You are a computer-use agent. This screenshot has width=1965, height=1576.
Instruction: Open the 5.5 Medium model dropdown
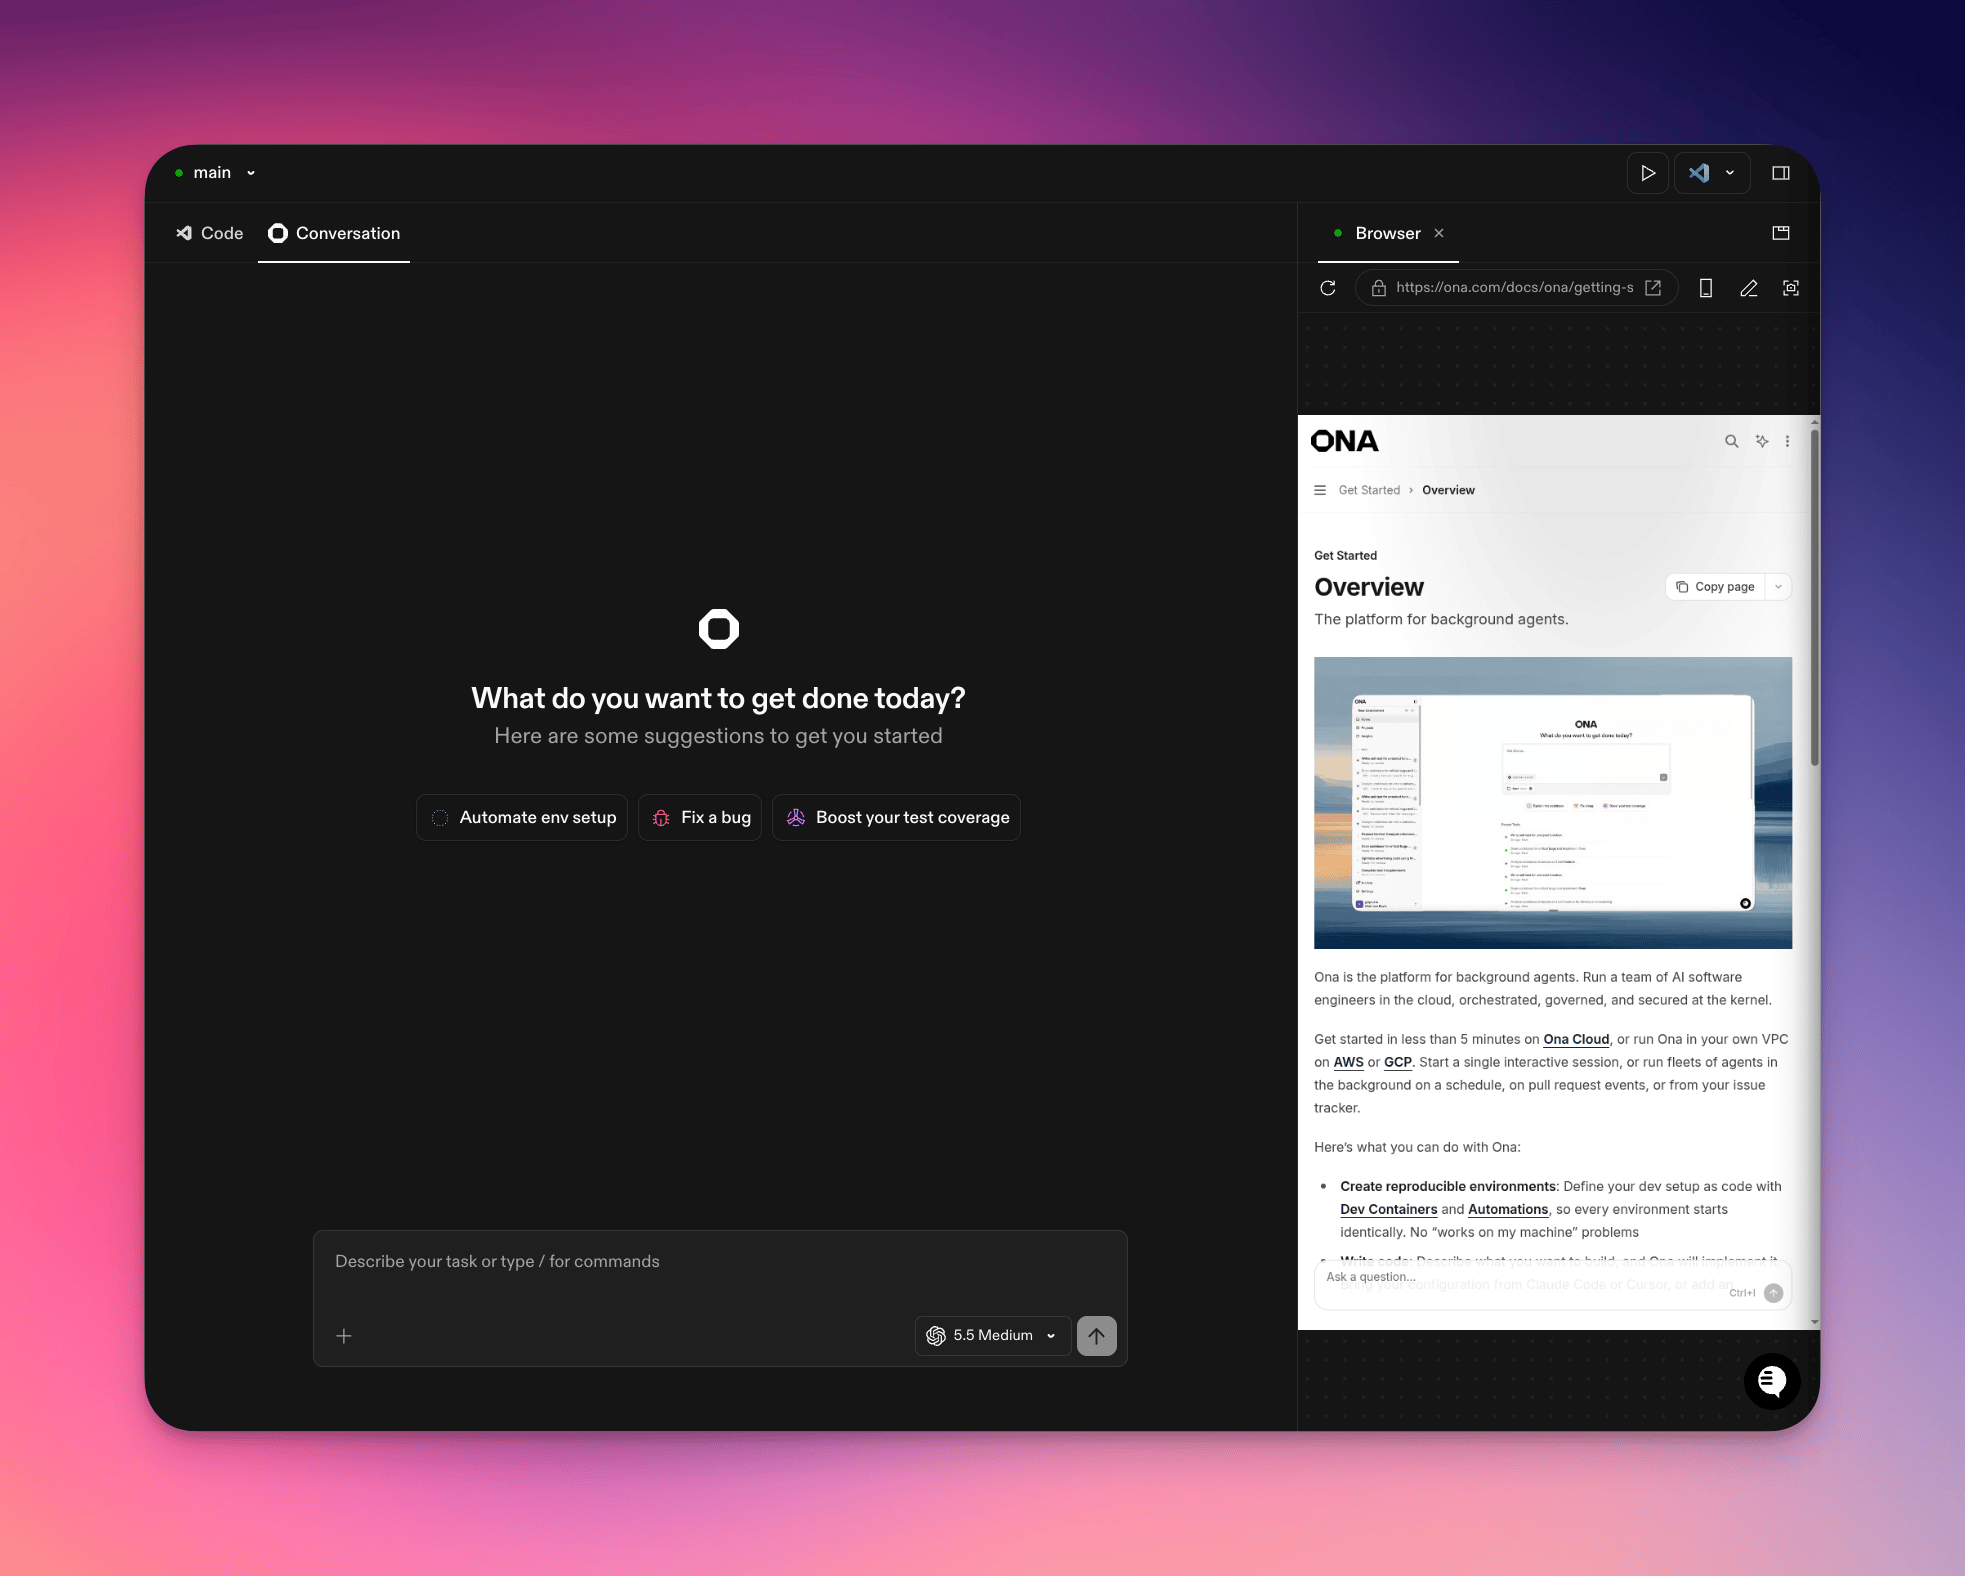coord(992,1336)
